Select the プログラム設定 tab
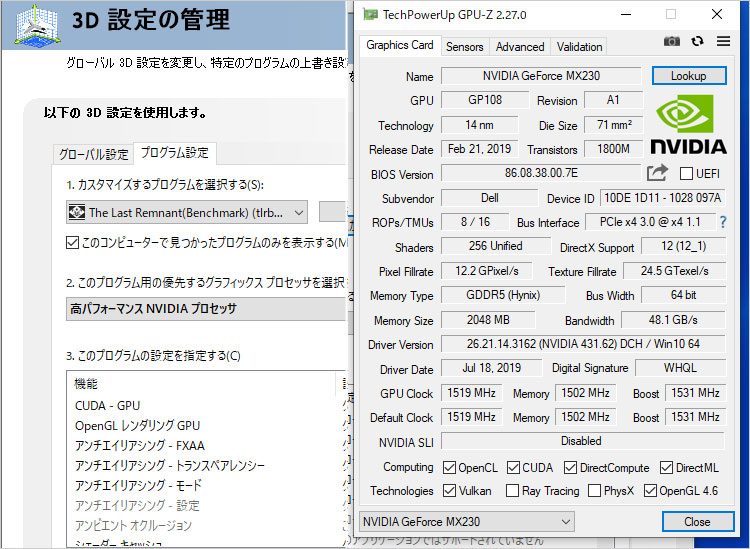This screenshot has width=750, height=549. (x=175, y=153)
